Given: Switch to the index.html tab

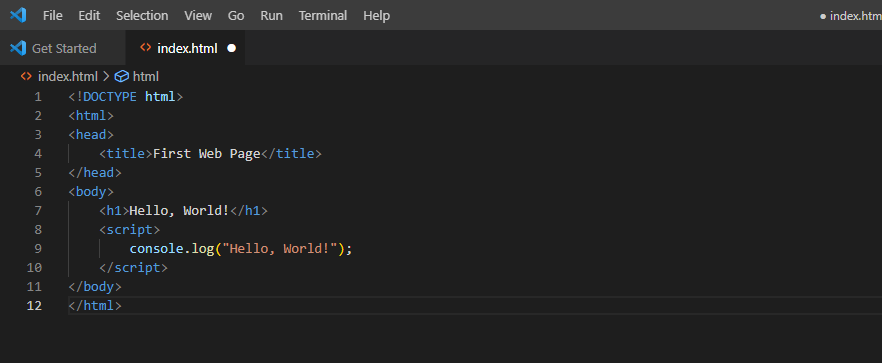Looking at the screenshot, I should coord(185,48).
